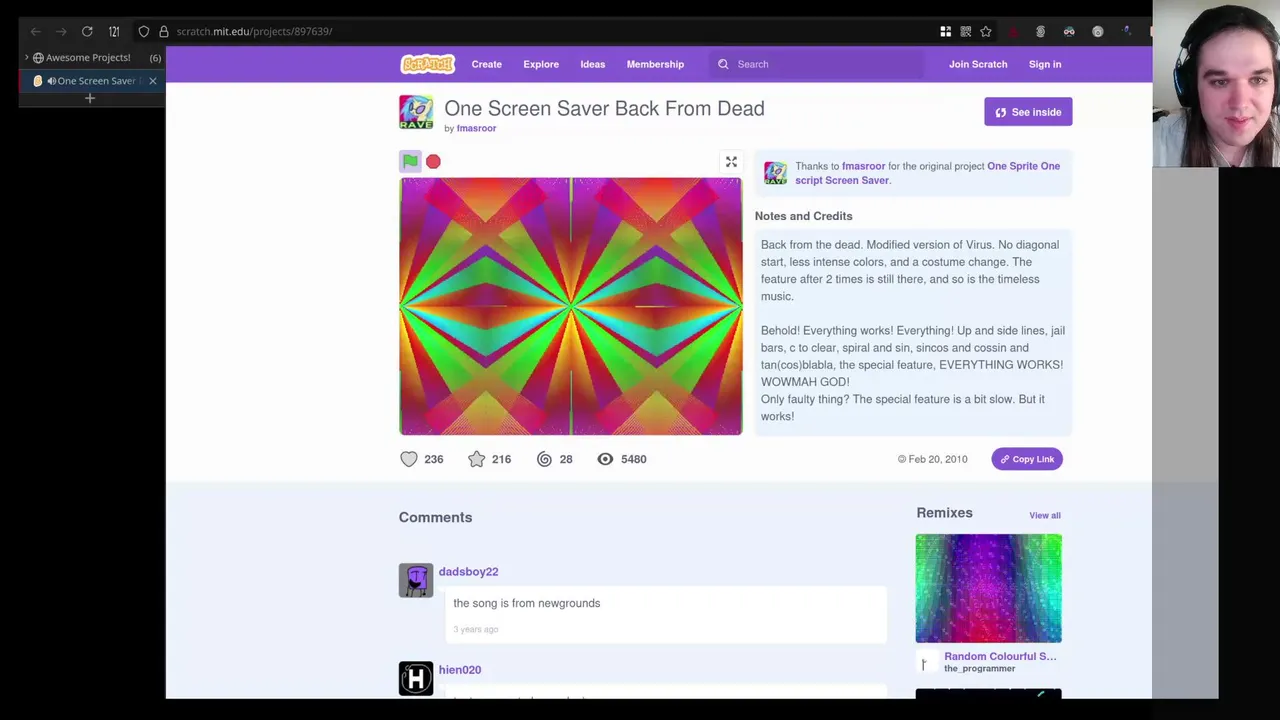Click Sign in
This screenshot has height=720, width=1280.
[1045, 64]
